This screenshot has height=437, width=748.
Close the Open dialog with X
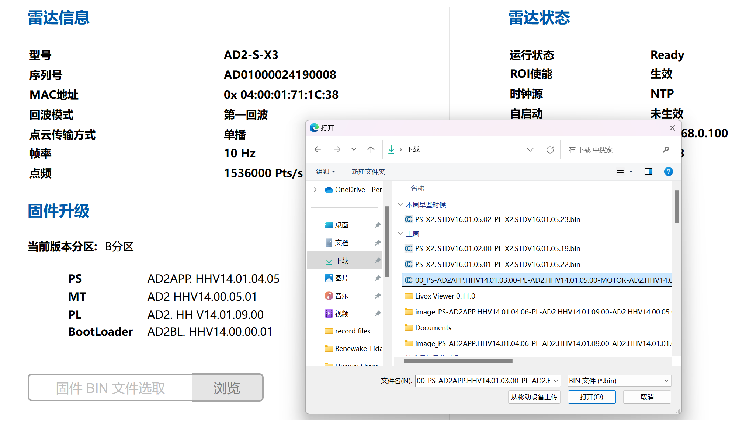pyautogui.click(x=672, y=128)
